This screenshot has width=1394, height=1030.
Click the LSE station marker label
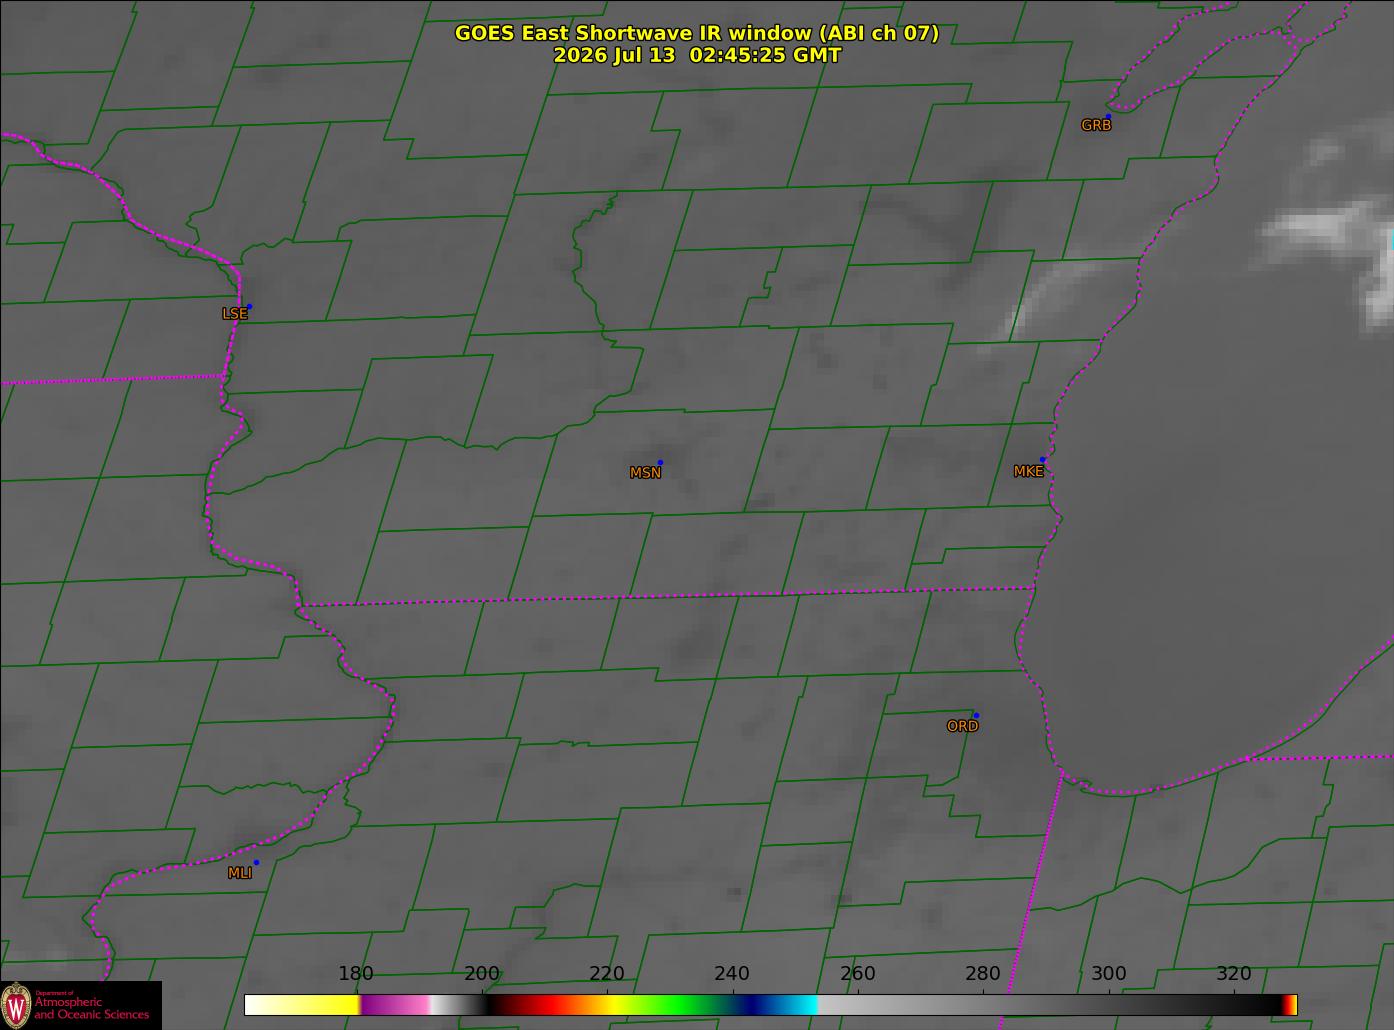pyautogui.click(x=234, y=313)
